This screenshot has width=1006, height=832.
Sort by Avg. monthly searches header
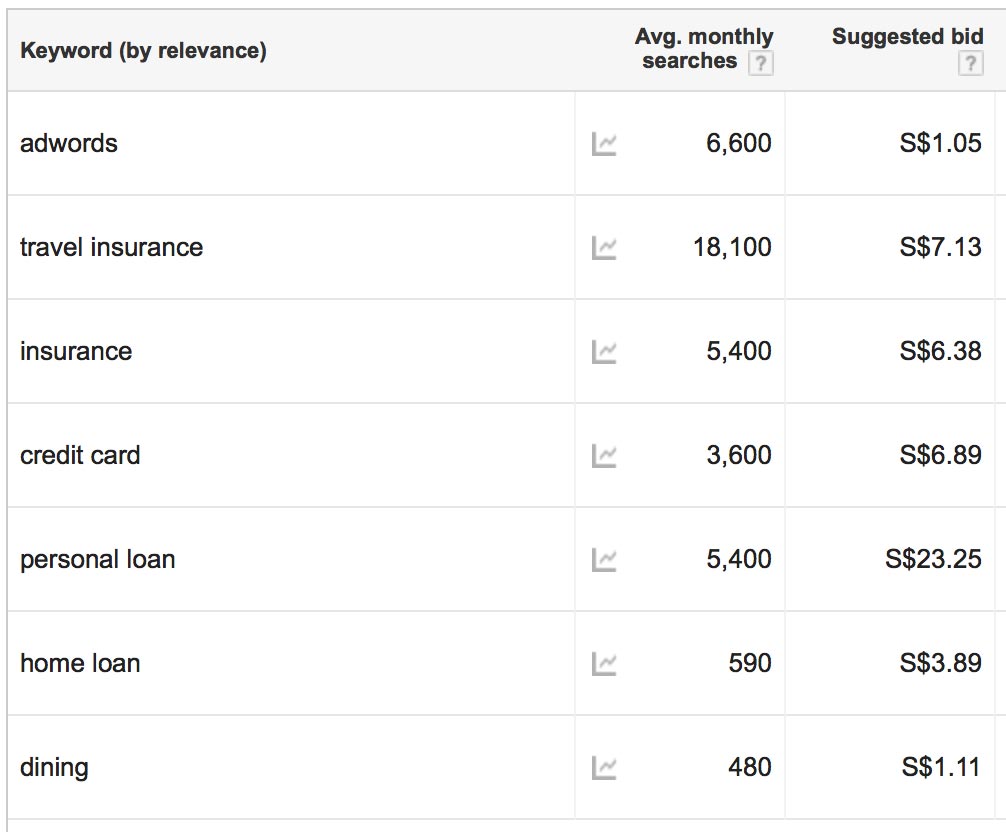pyautogui.click(x=704, y=48)
